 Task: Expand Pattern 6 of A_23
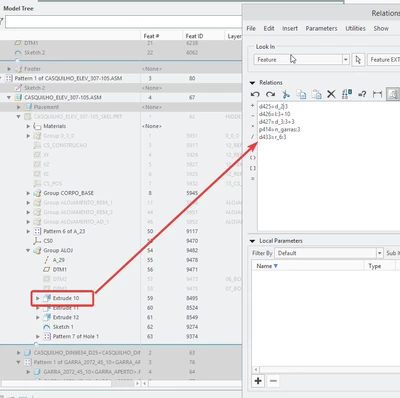coord(28,231)
